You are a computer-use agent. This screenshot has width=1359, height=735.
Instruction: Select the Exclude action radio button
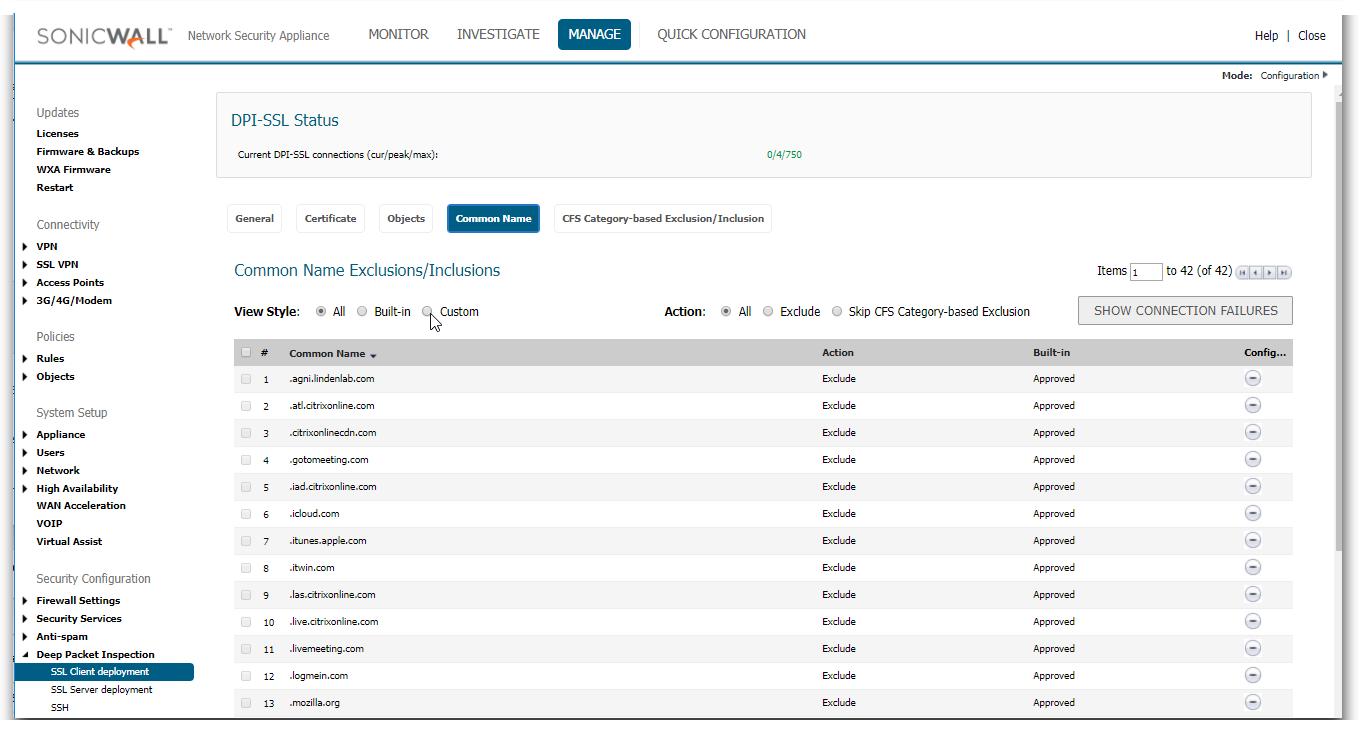click(x=768, y=311)
